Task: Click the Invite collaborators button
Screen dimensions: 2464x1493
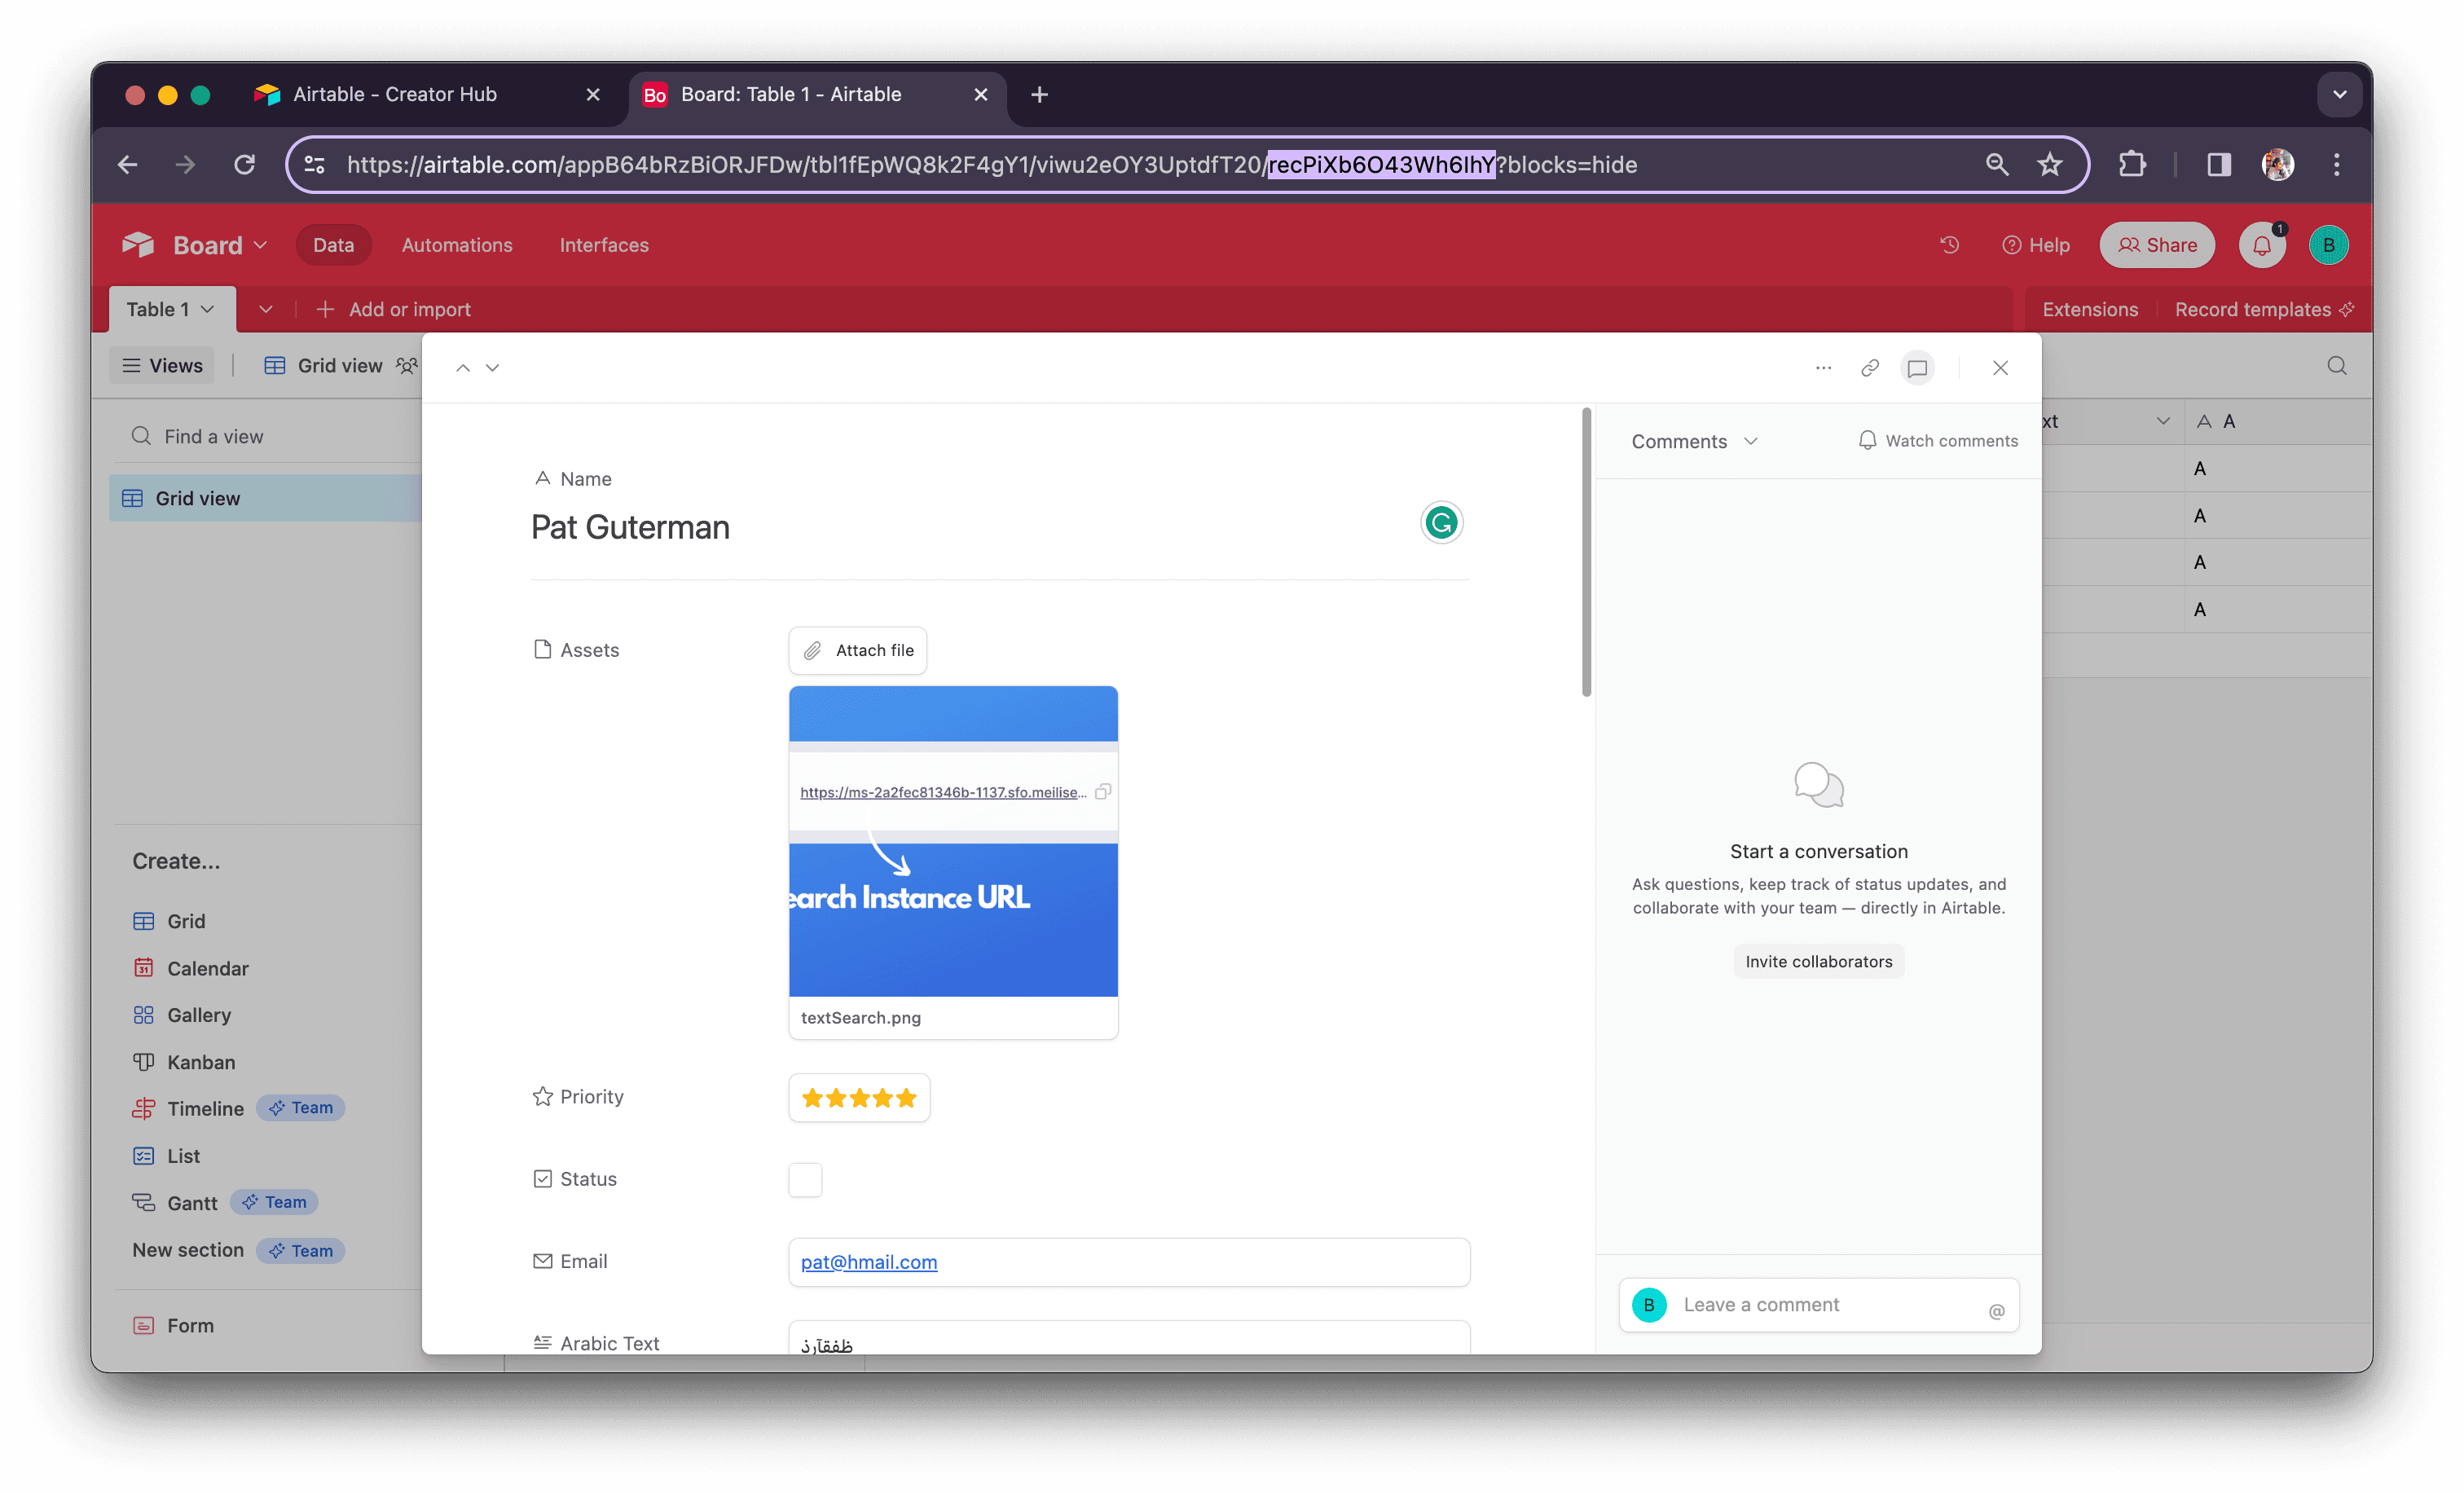Action: tap(1818, 959)
